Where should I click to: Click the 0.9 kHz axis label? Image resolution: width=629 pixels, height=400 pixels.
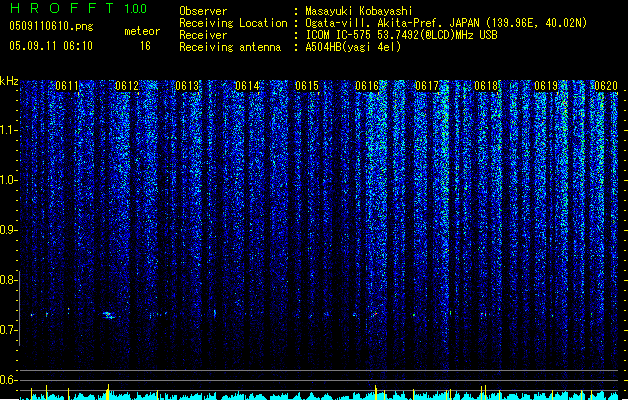point(8,230)
